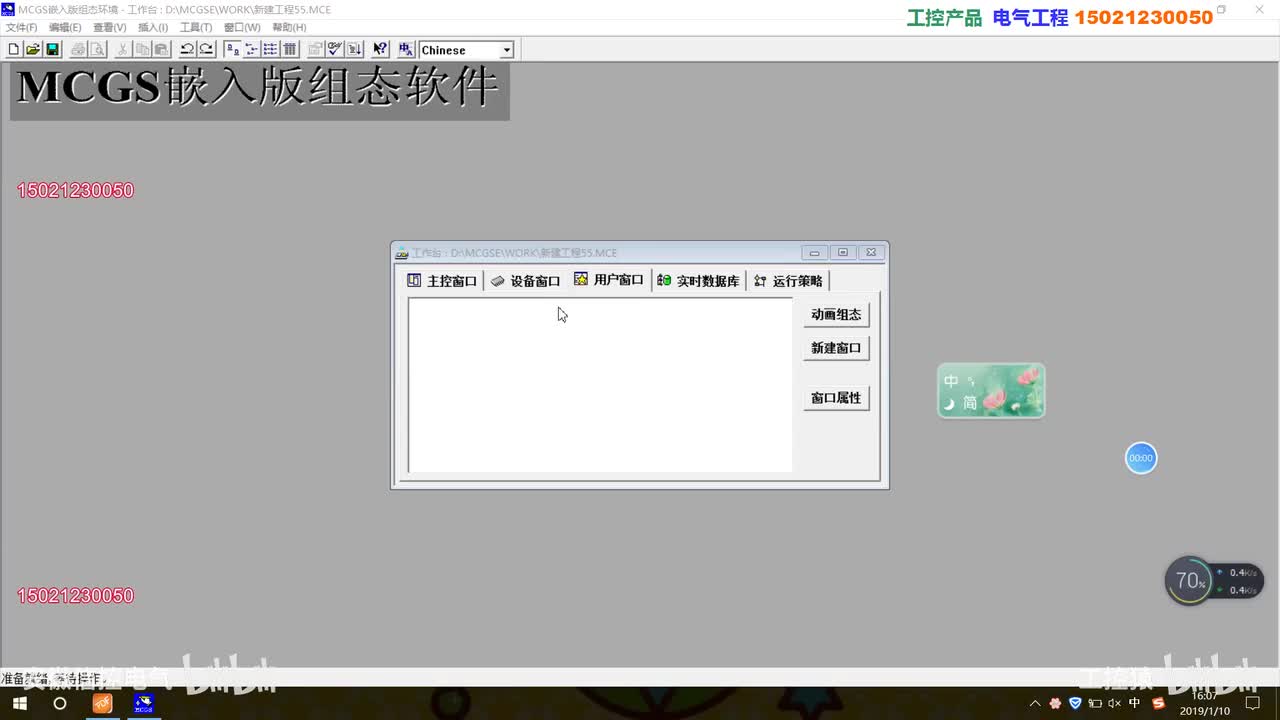
Task: Select the 用户窗口 tab
Action: click(609, 280)
